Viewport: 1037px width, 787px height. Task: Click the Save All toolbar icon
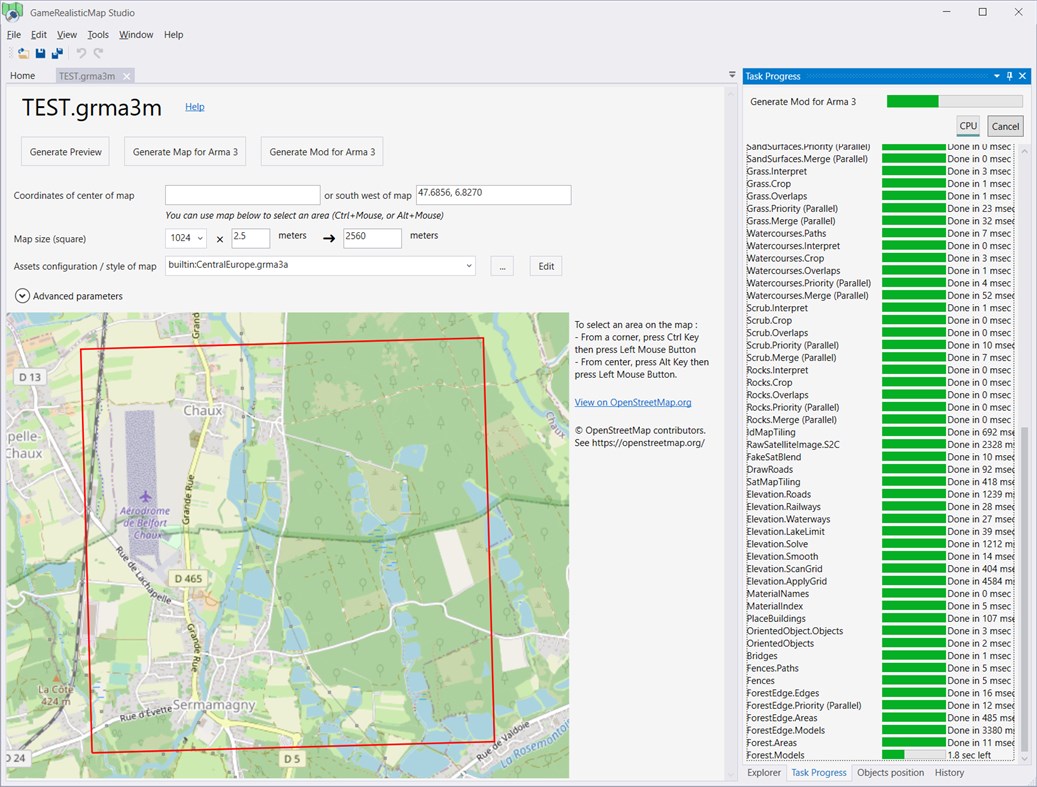point(57,53)
